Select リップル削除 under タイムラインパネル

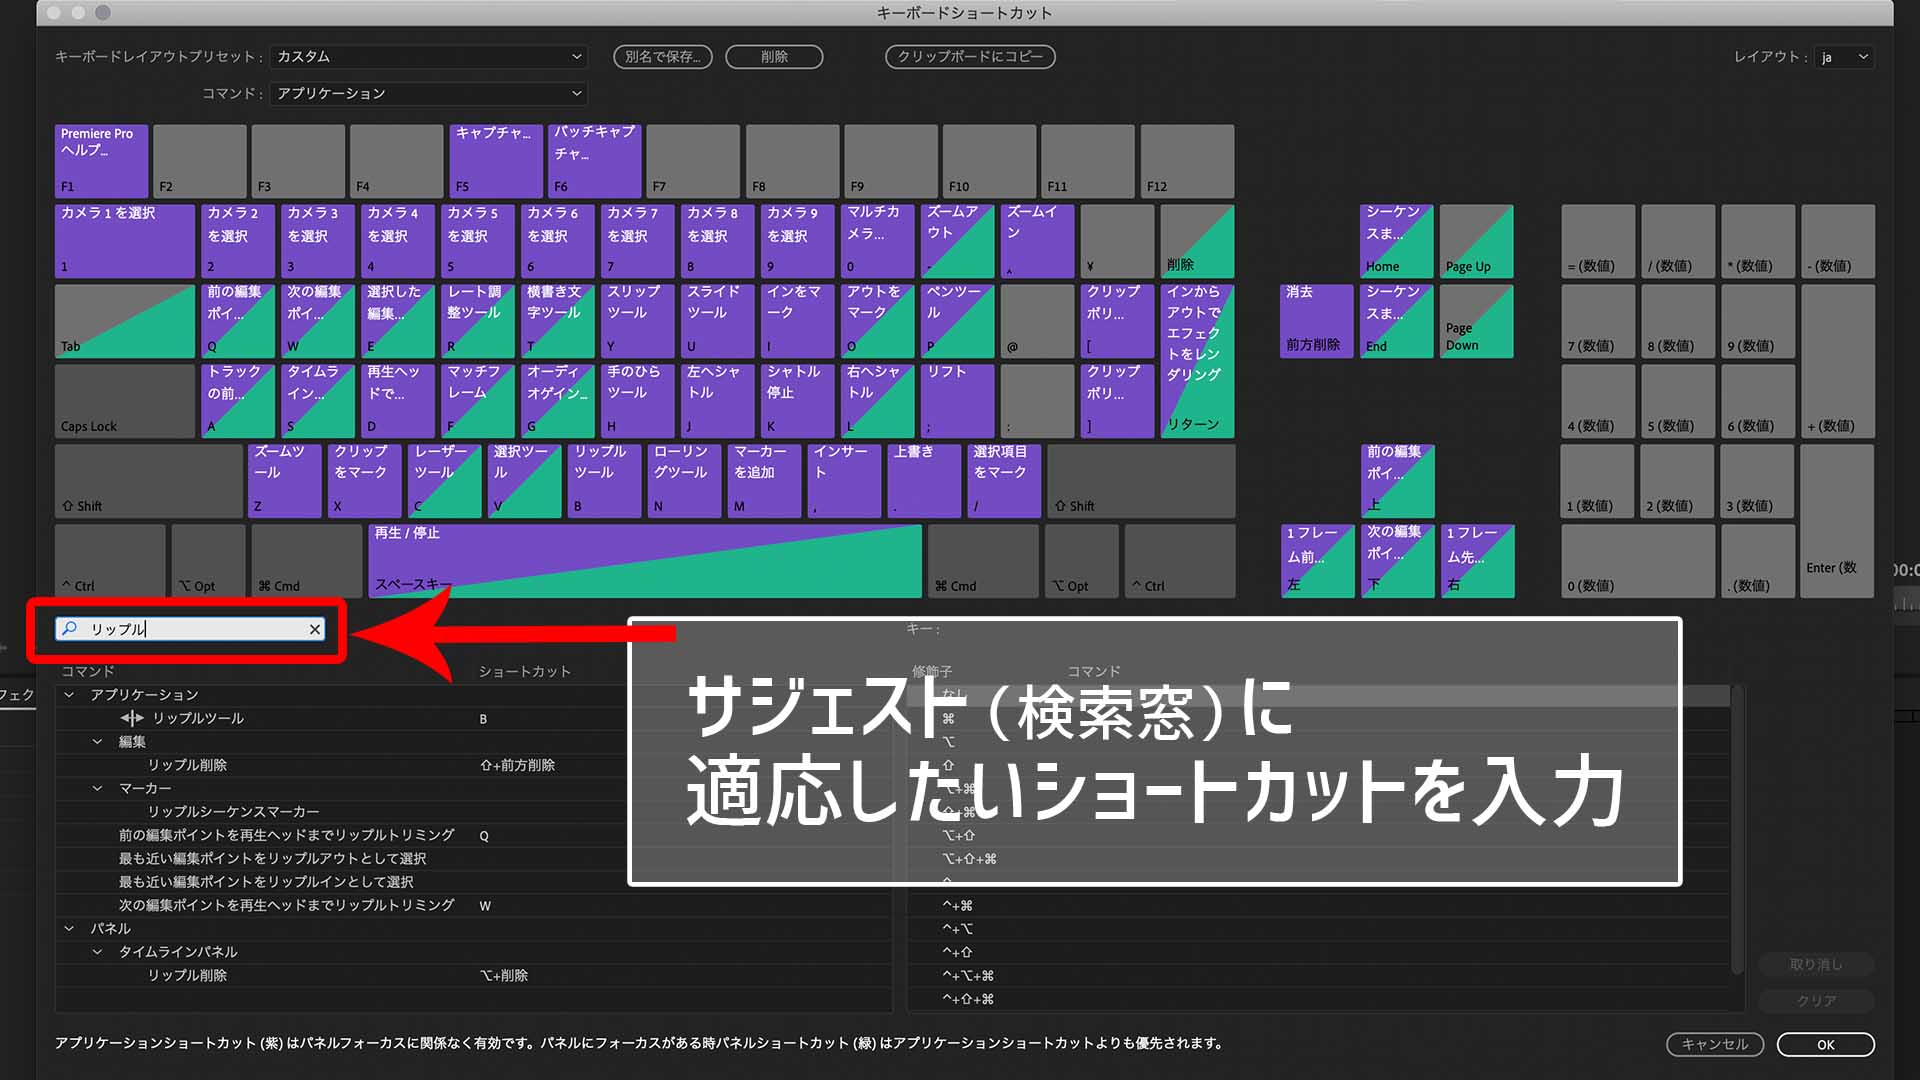(473, 975)
